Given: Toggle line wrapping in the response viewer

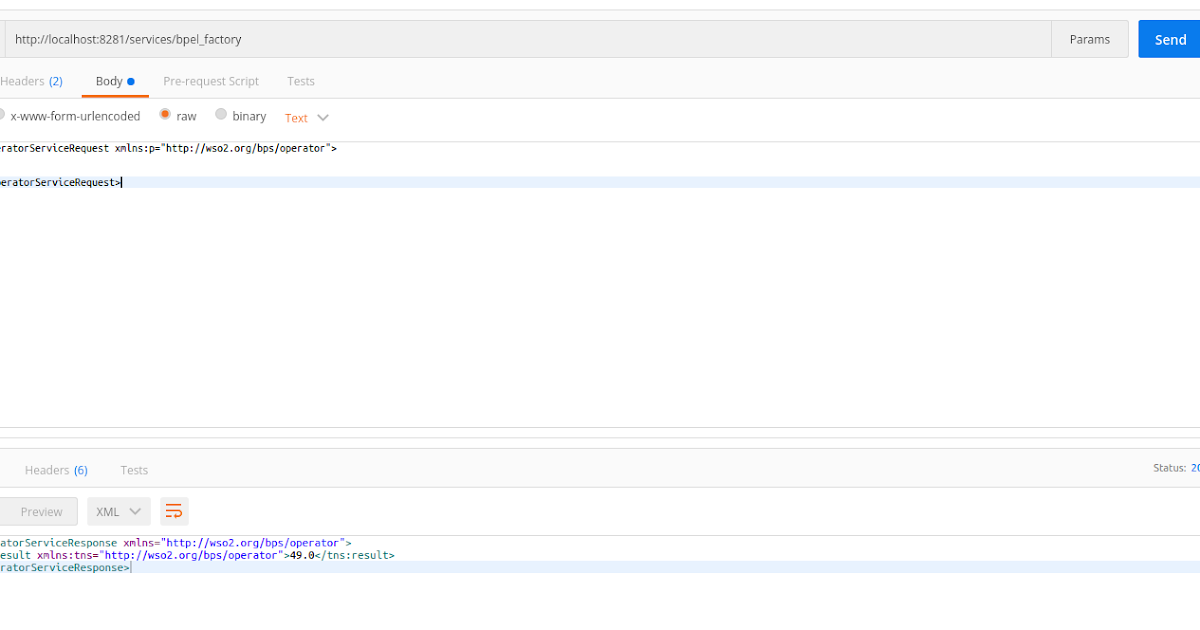Looking at the screenshot, I should (x=174, y=511).
